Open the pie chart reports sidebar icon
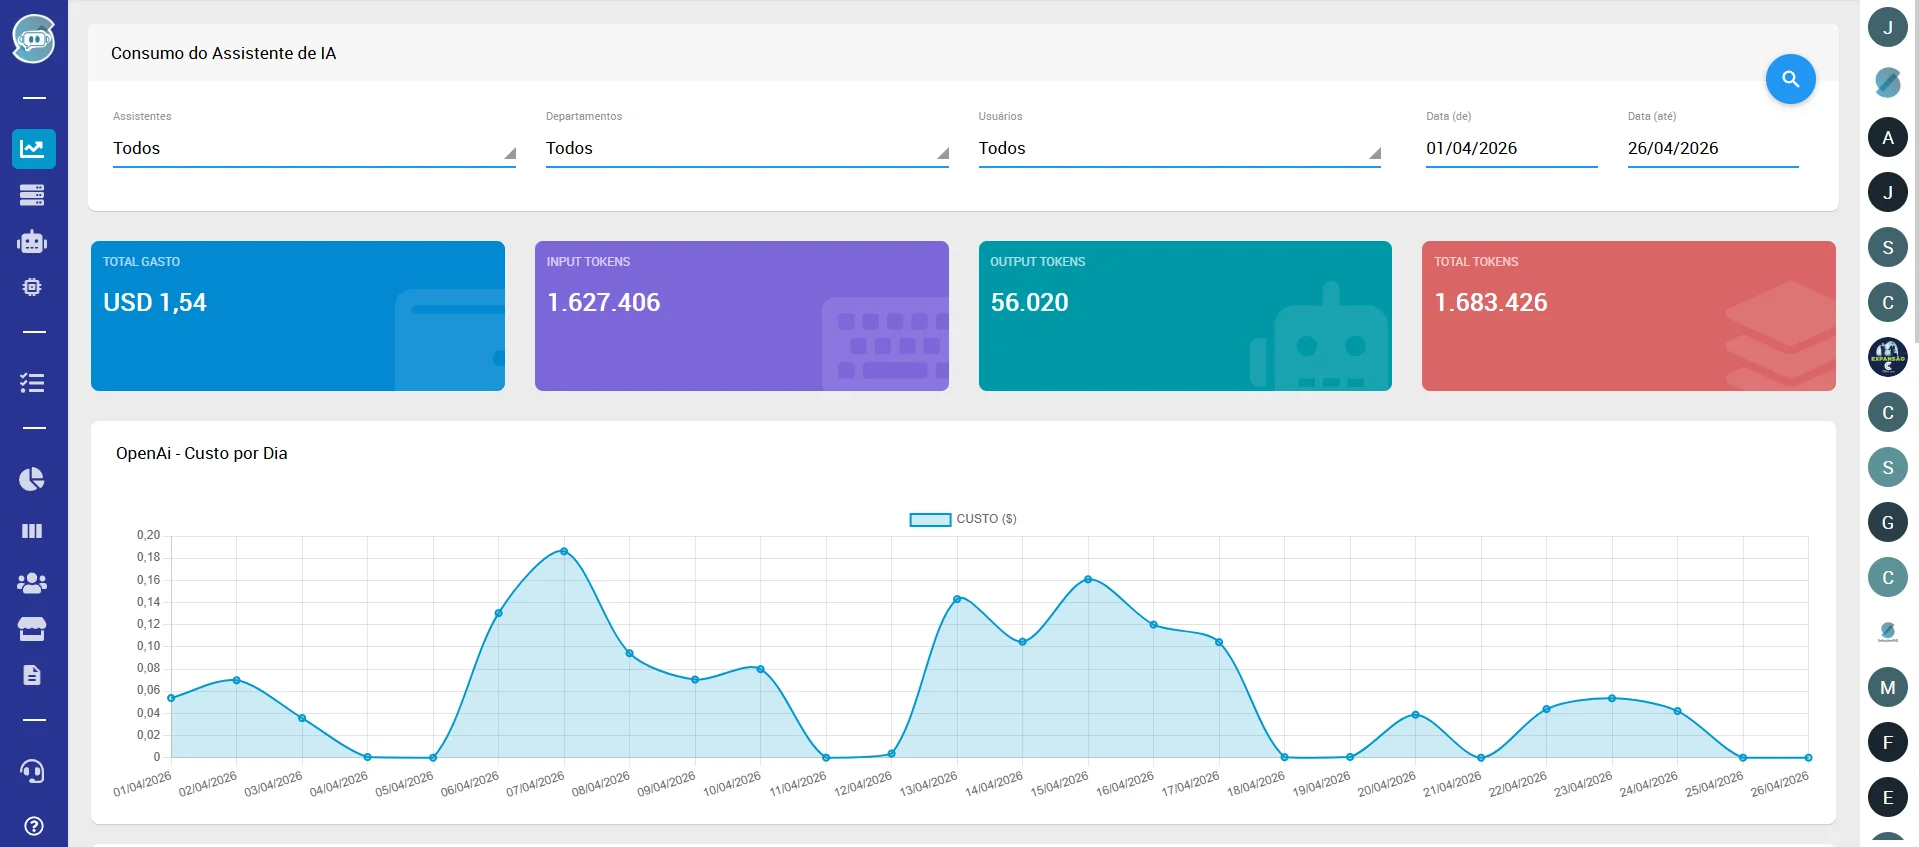This screenshot has height=847, width=1919. (x=33, y=479)
